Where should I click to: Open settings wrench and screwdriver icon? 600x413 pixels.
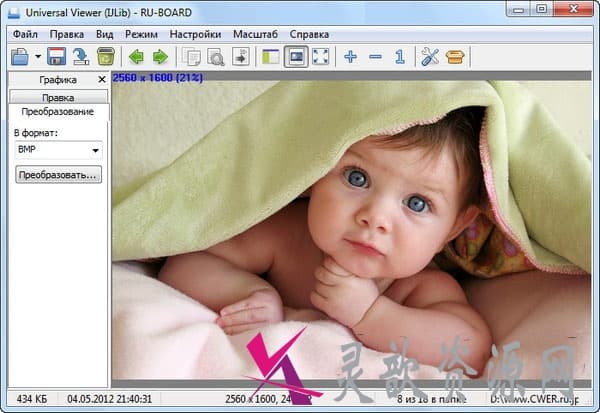click(x=430, y=57)
